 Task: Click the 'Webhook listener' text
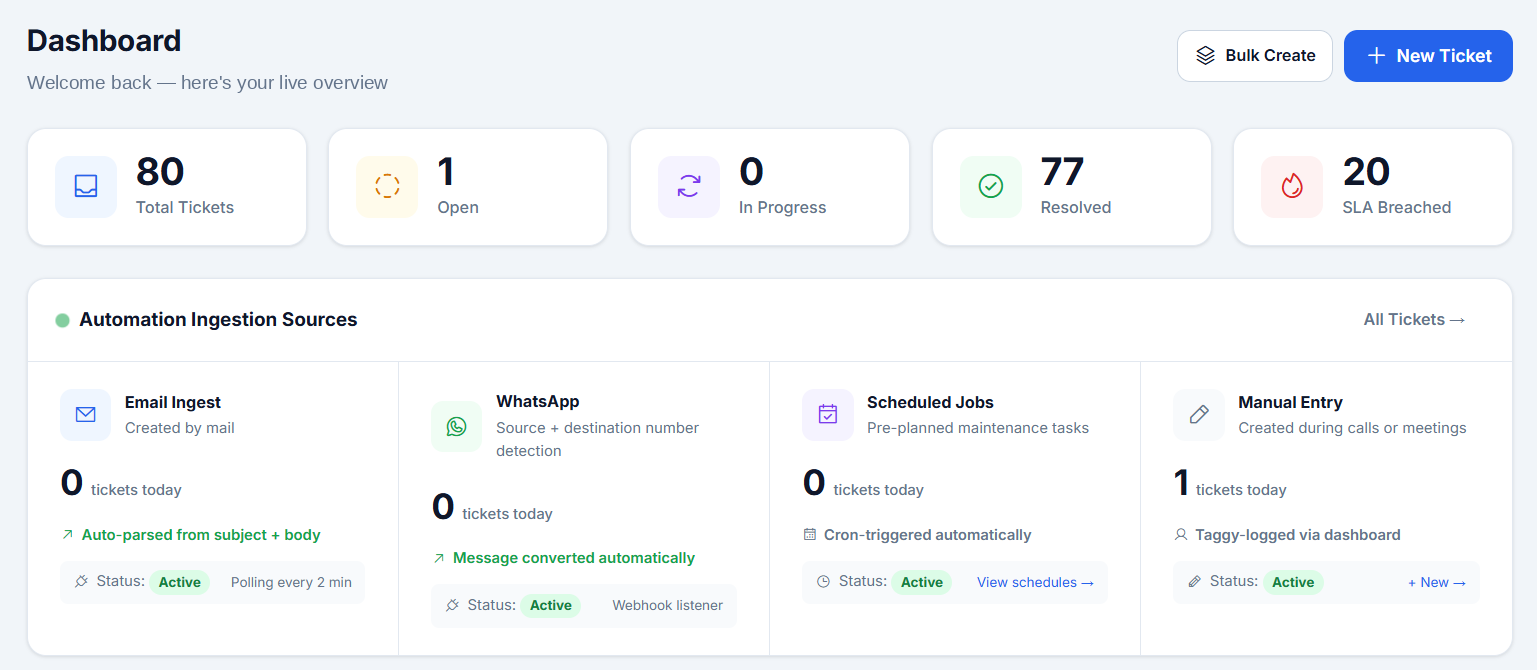click(667, 605)
